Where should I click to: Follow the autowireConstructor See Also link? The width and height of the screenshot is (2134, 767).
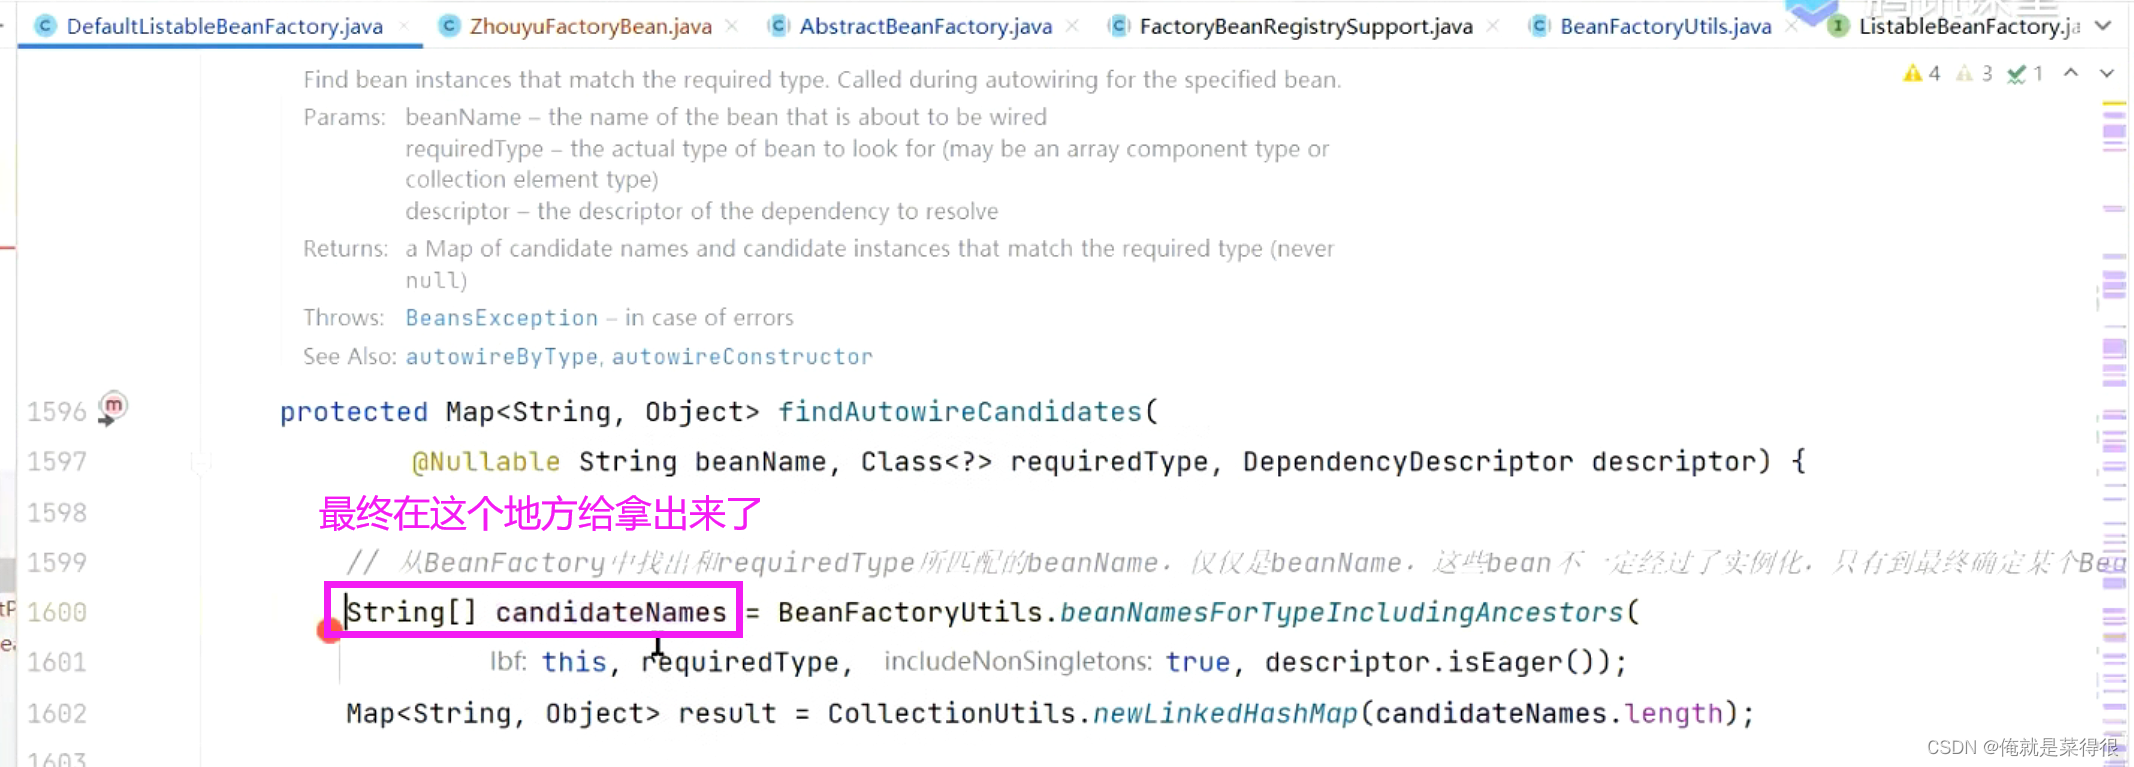(742, 357)
